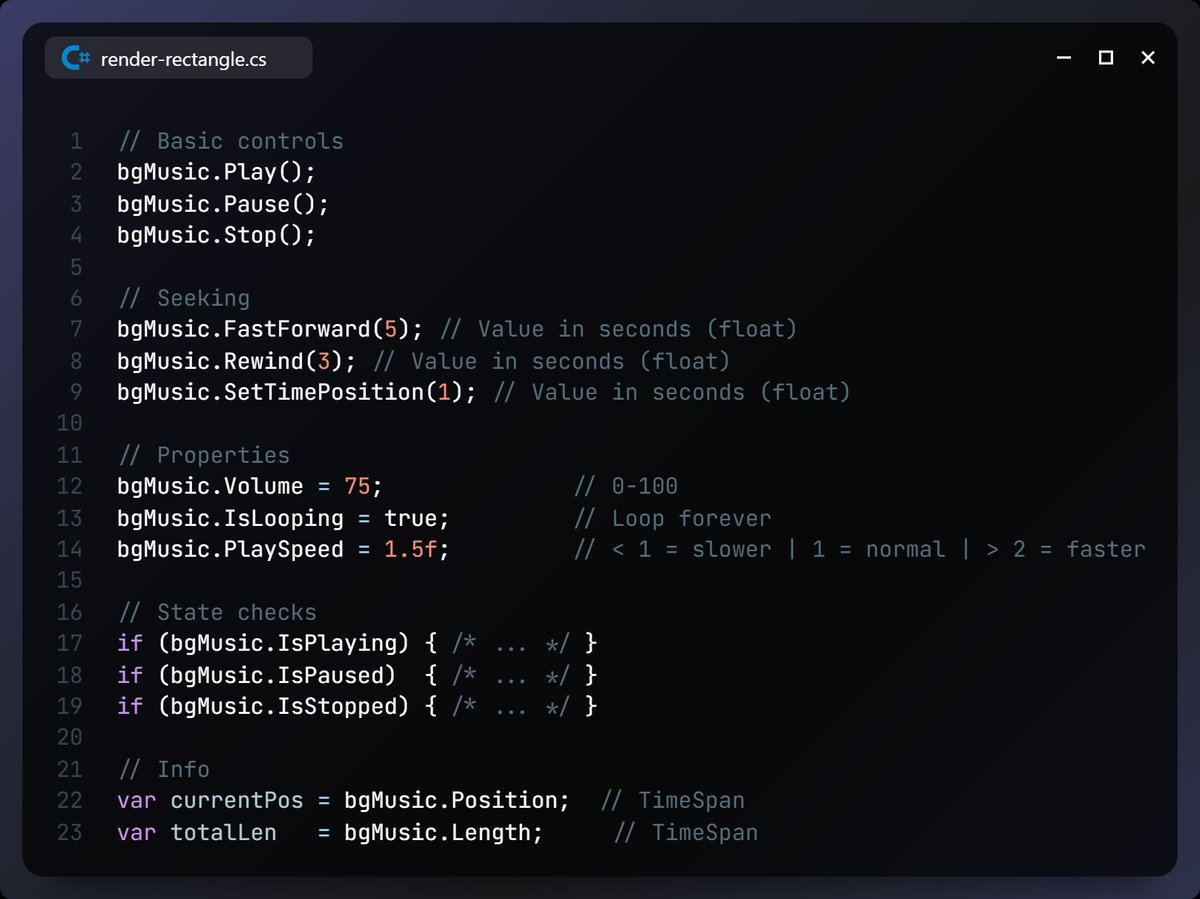Select the render-rectangle.cs tab
The width and height of the screenshot is (1200, 899).
pyautogui.click(x=179, y=58)
